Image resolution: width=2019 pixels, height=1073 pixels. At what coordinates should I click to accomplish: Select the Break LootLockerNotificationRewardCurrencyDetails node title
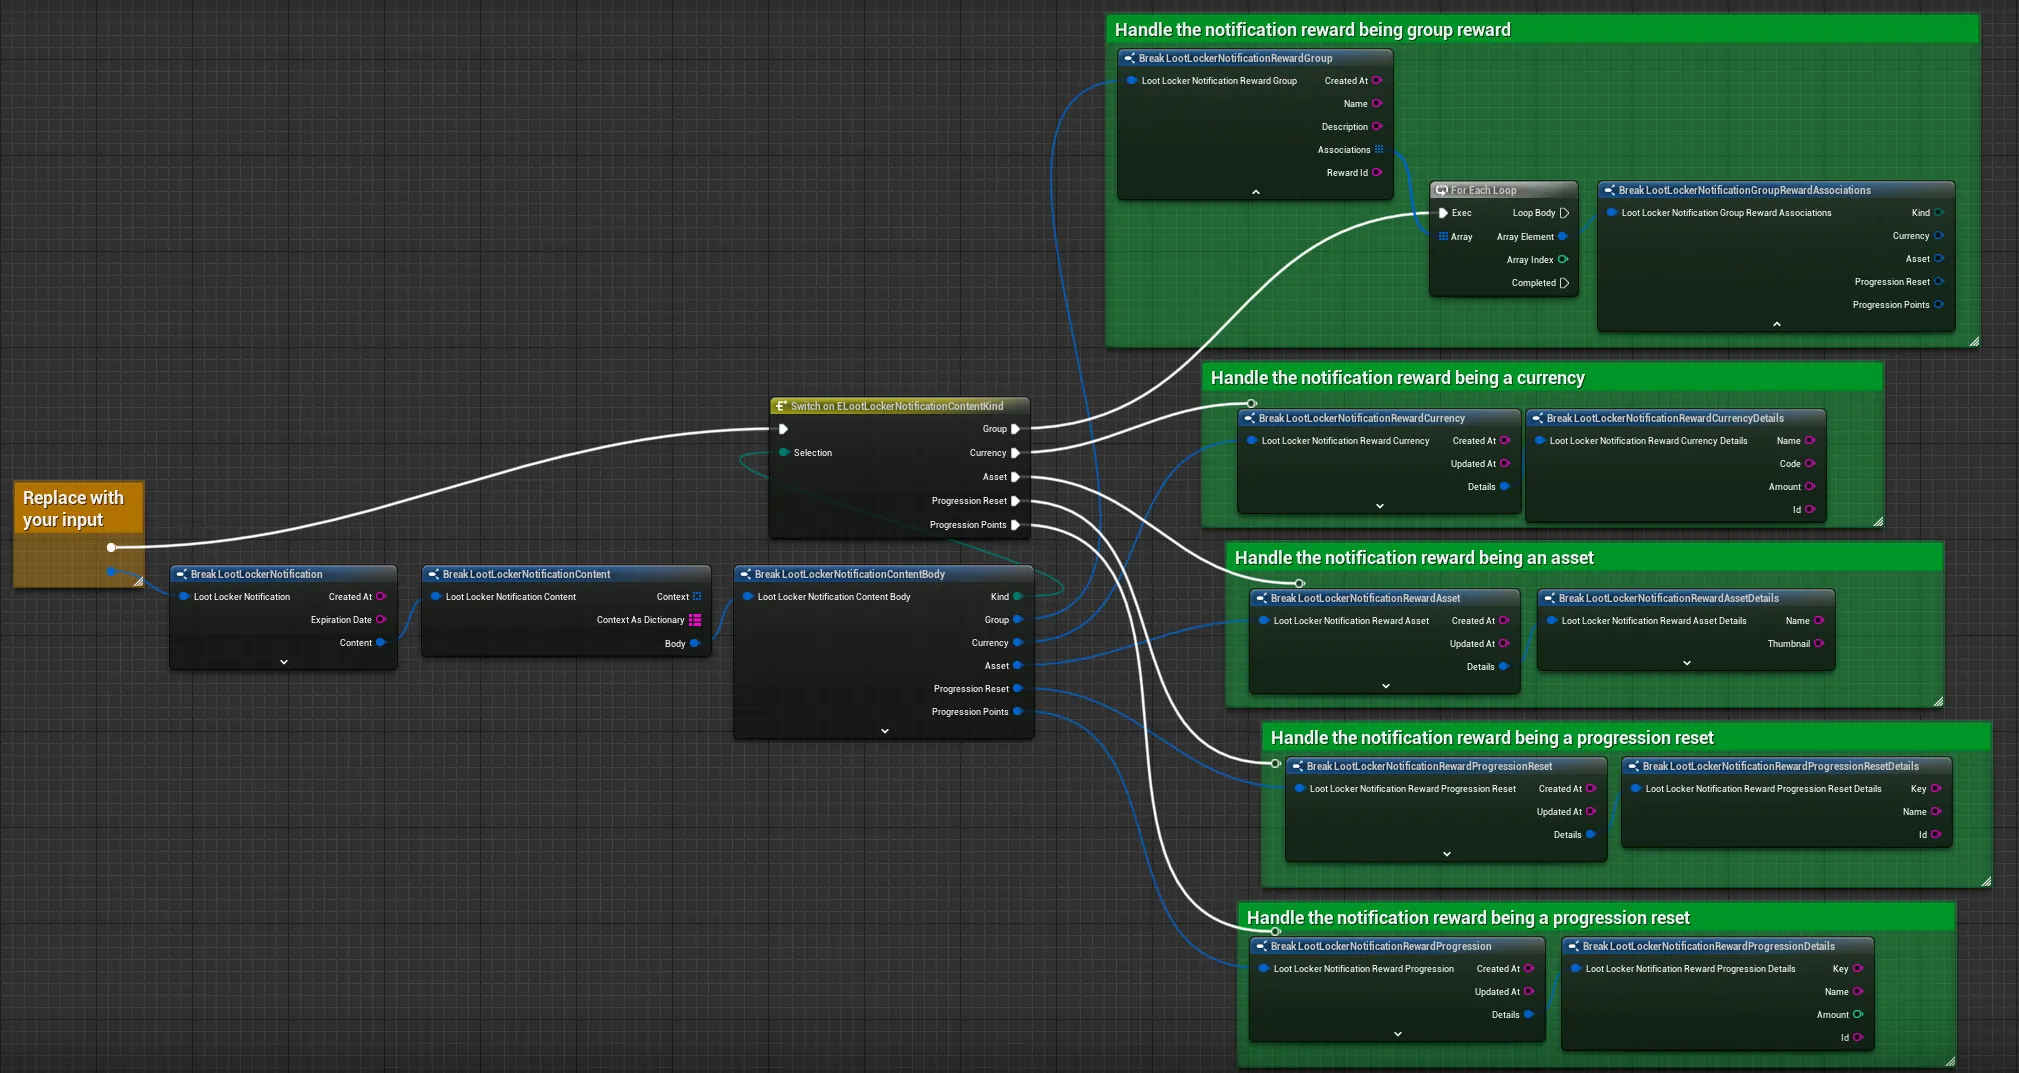click(x=1665, y=418)
